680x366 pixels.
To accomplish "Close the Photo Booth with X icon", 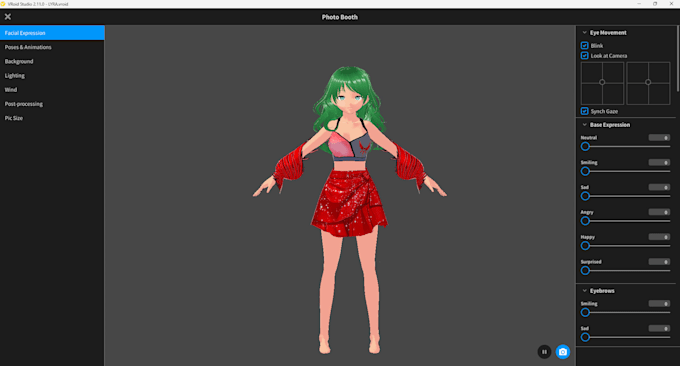I will pyautogui.click(x=8, y=17).
